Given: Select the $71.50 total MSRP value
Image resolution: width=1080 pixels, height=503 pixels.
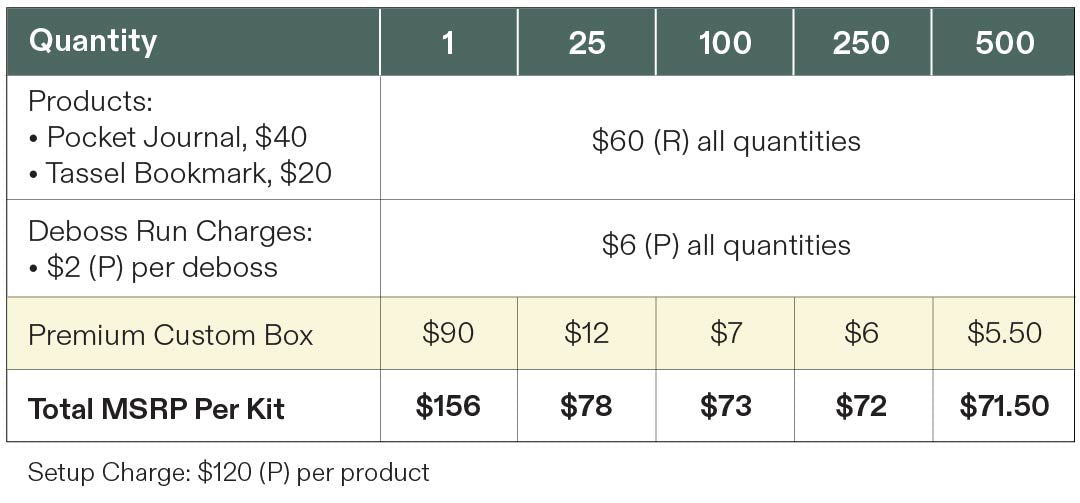Looking at the screenshot, I should pos(1004,406).
